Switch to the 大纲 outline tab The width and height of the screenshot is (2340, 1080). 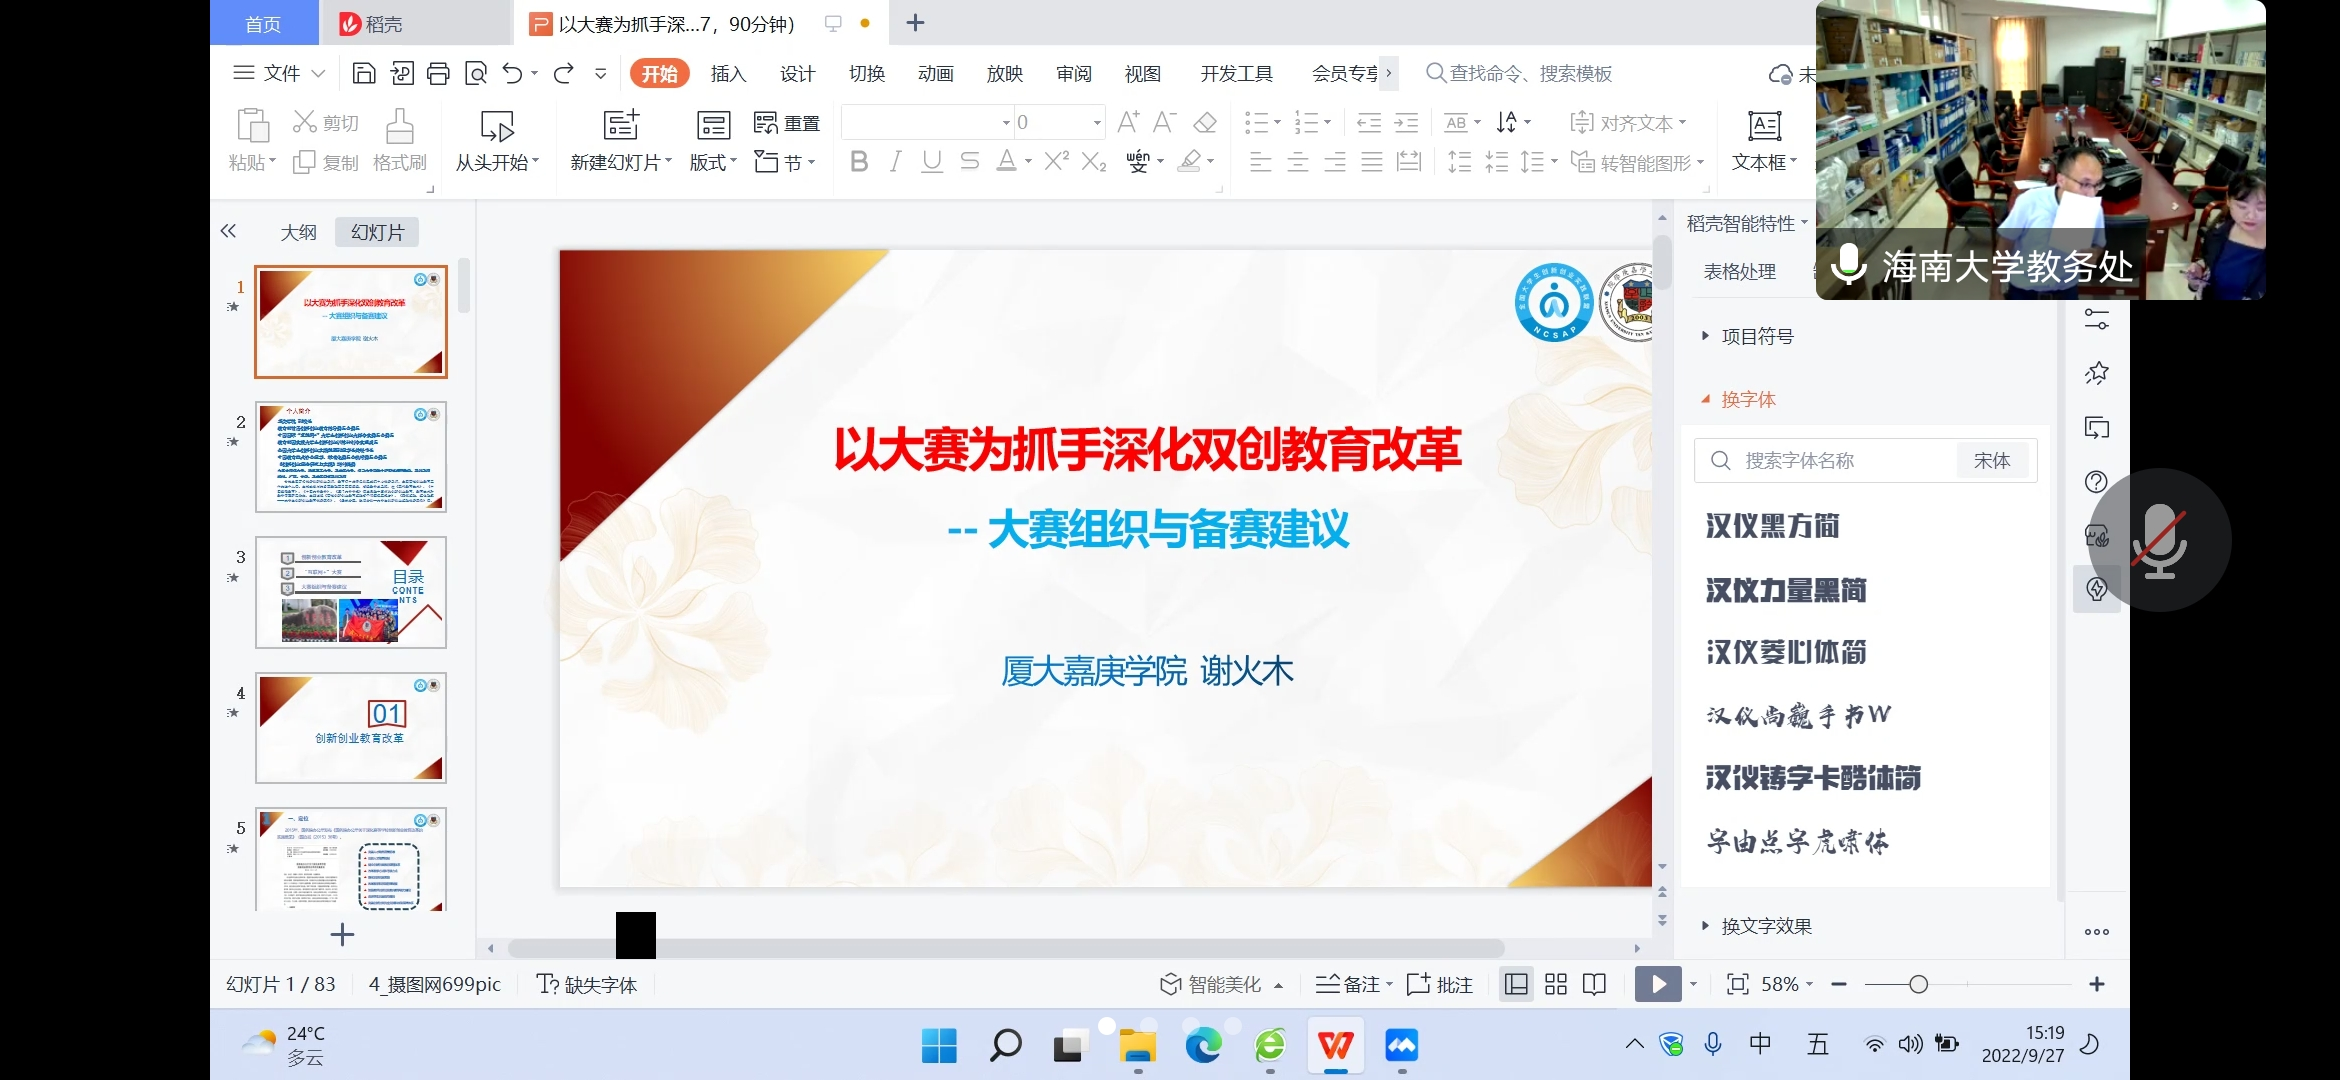point(298,233)
